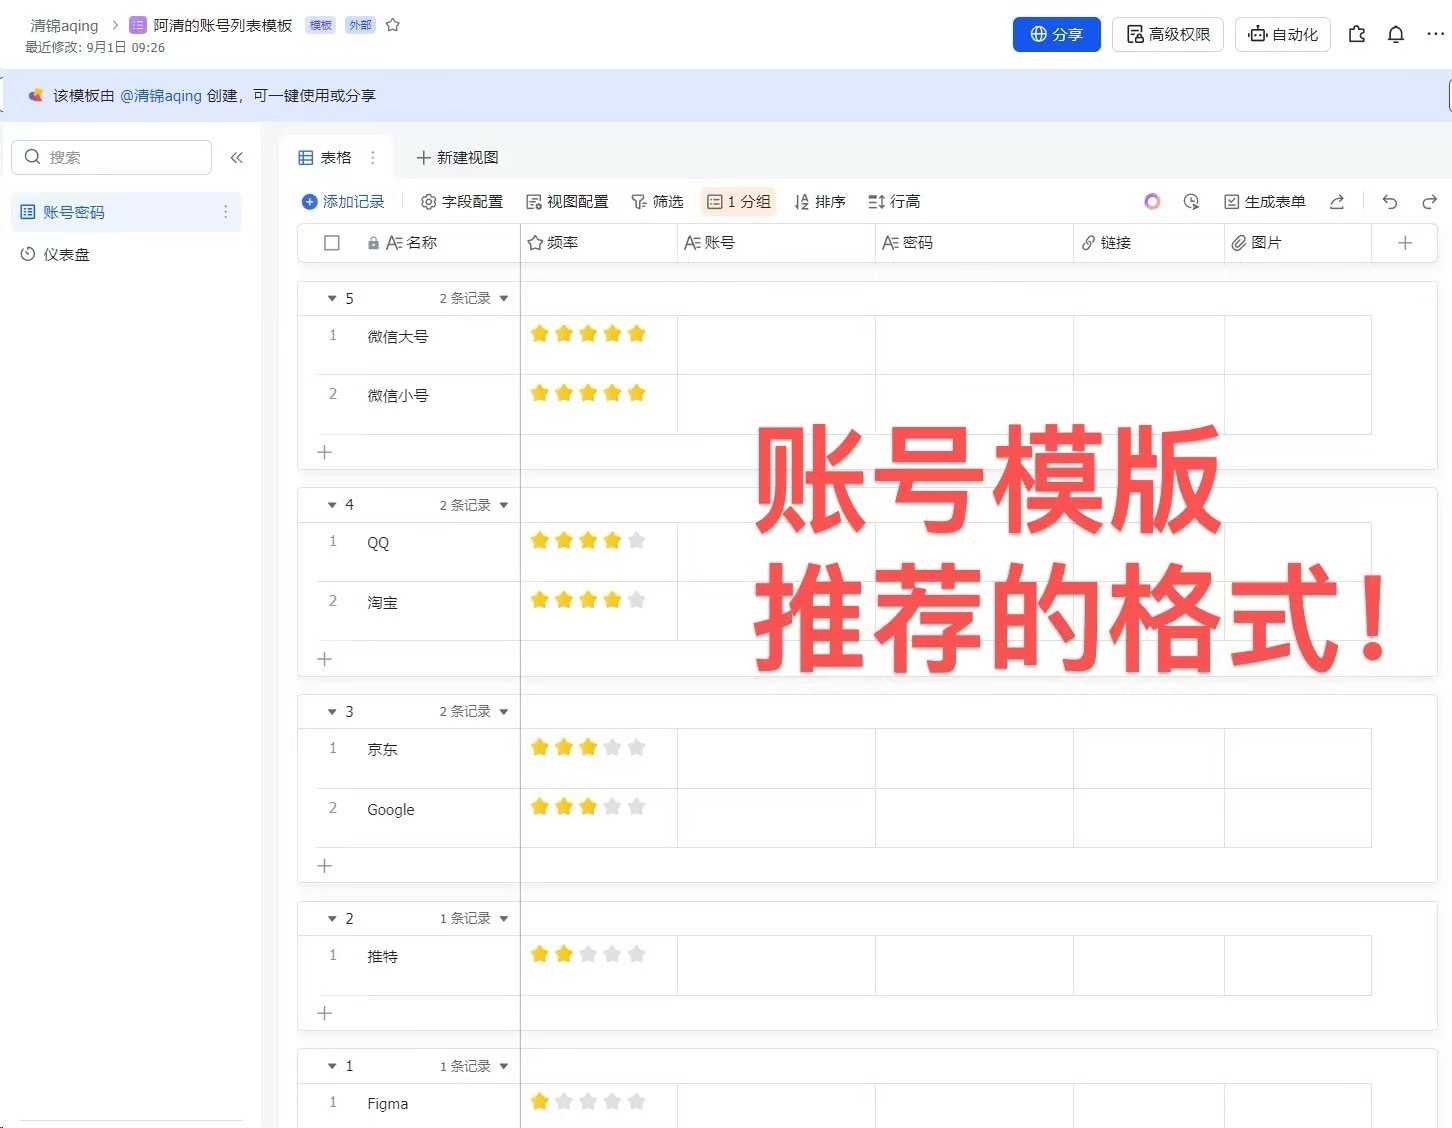The width and height of the screenshot is (1452, 1128).
Task: Click the blue 分享 button
Action: pyautogui.click(x=1056, y=34)
